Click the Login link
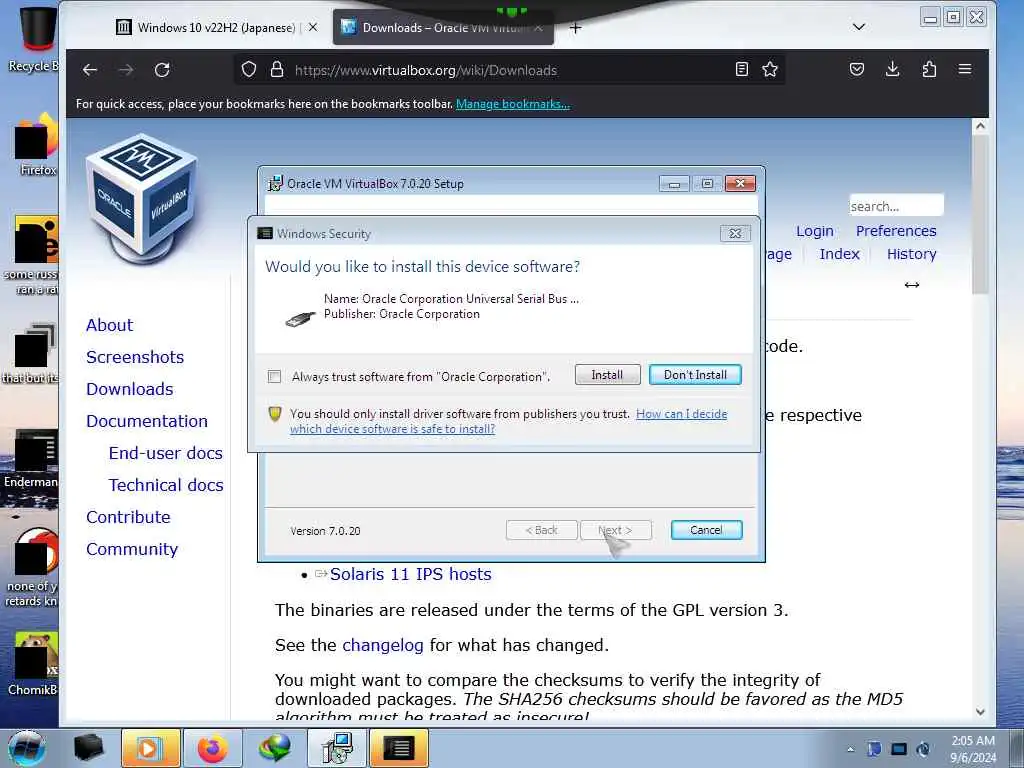This screenshot has height=768, width=1024. pos(814,231)
